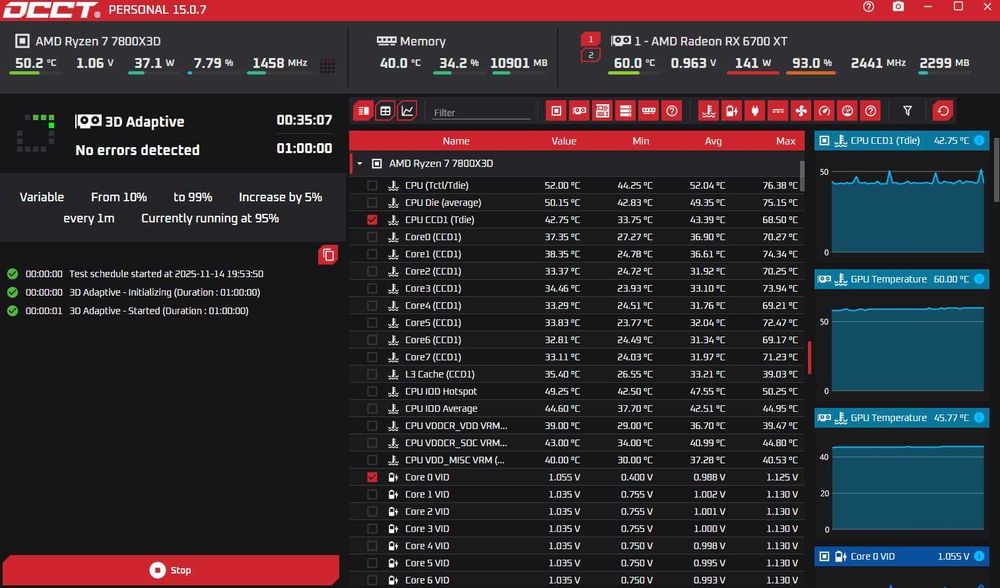The height and width of the screenshot is (588, 1000).
Task: Switch to the graph layout view icon
Action: (x=407, y=111)
